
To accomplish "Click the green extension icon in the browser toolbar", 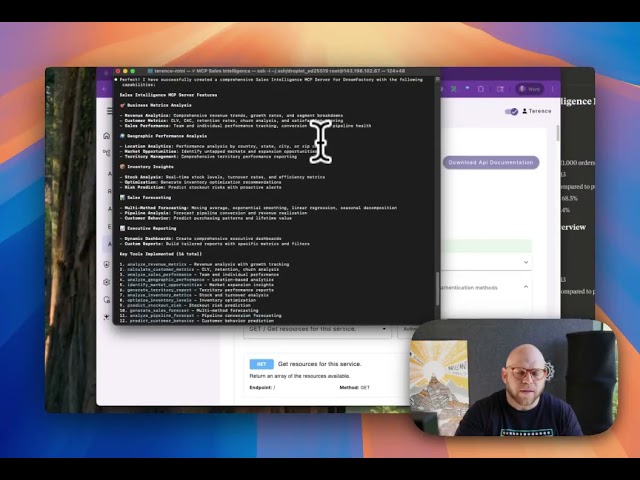I will 454,89.
